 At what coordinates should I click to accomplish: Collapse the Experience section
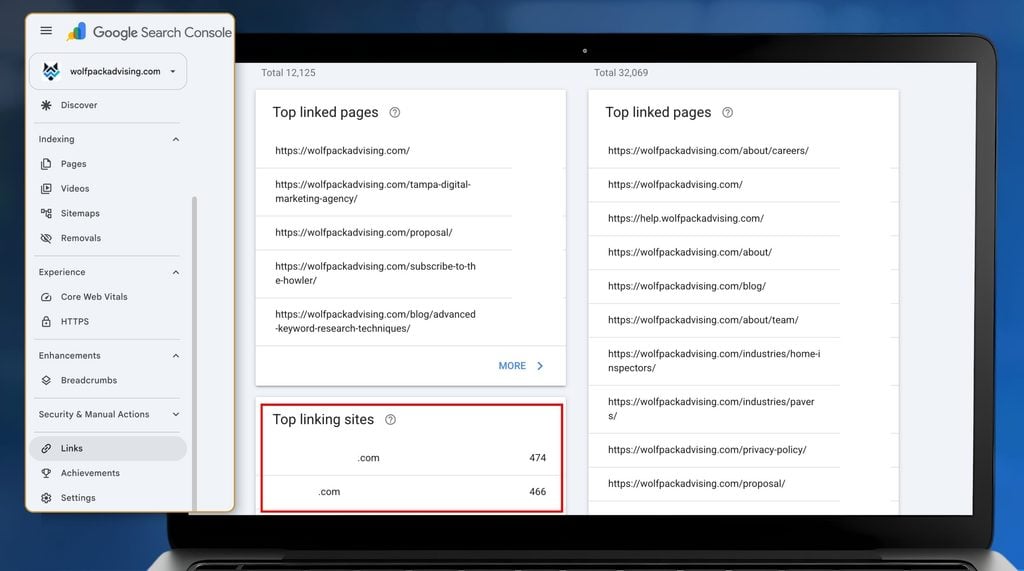pos(176,272)
